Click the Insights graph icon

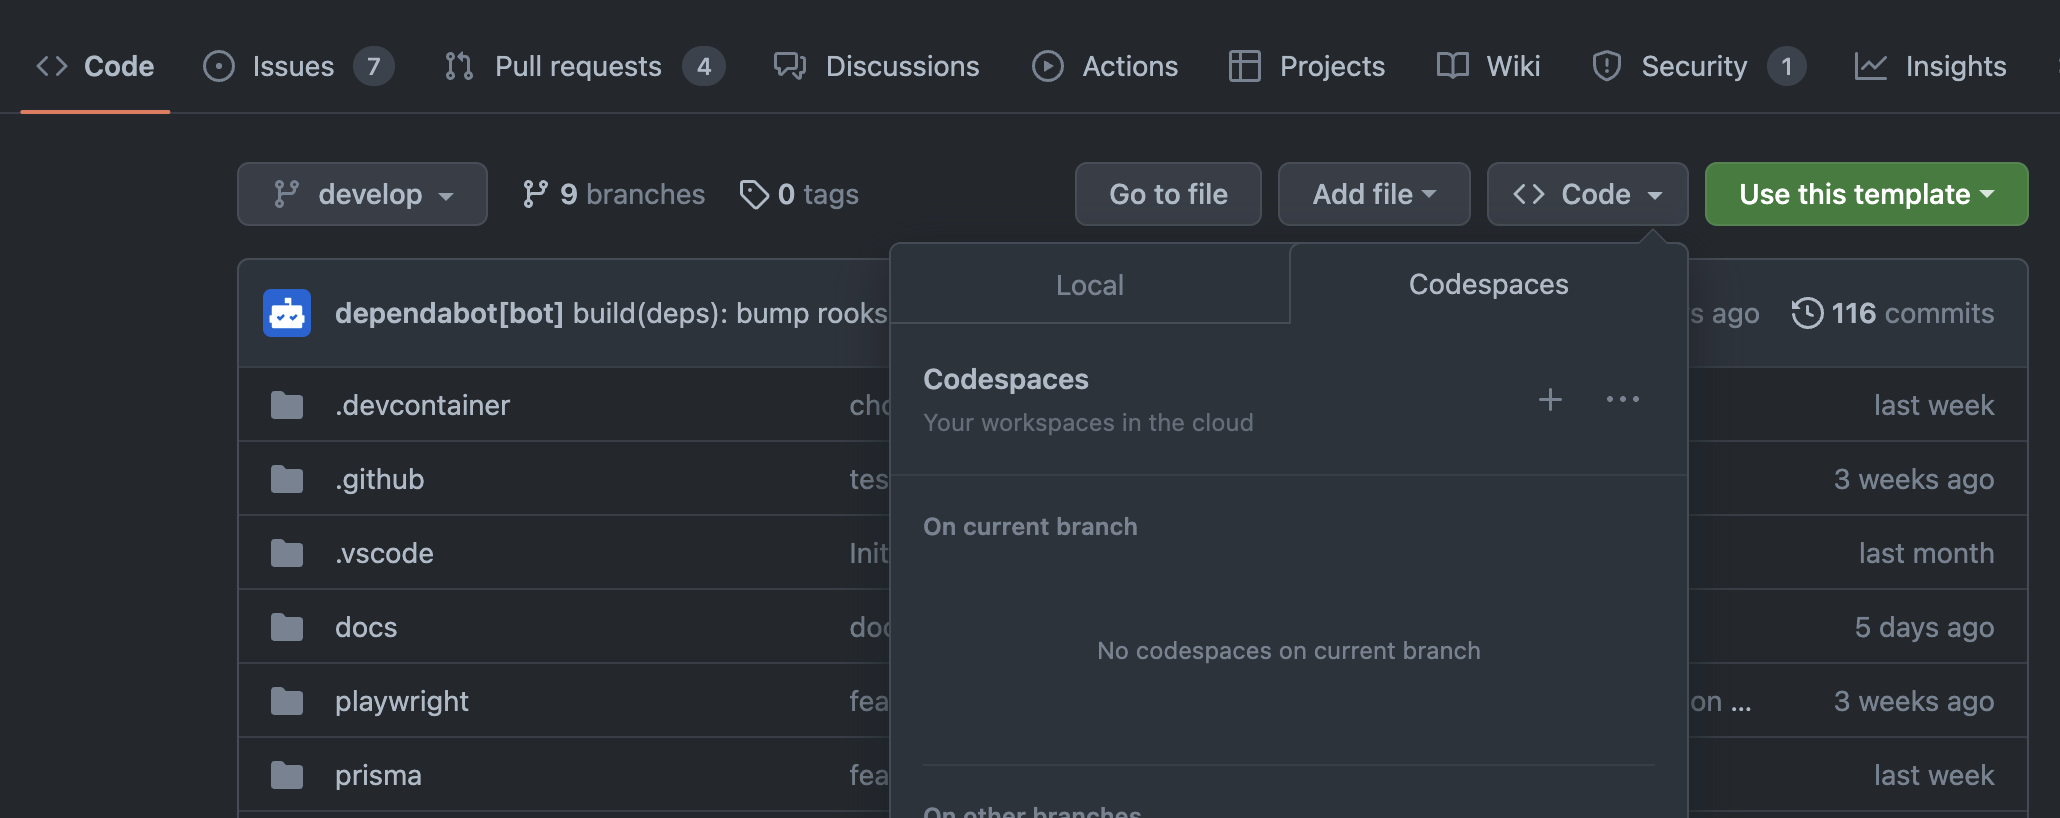coord(1871,66)
